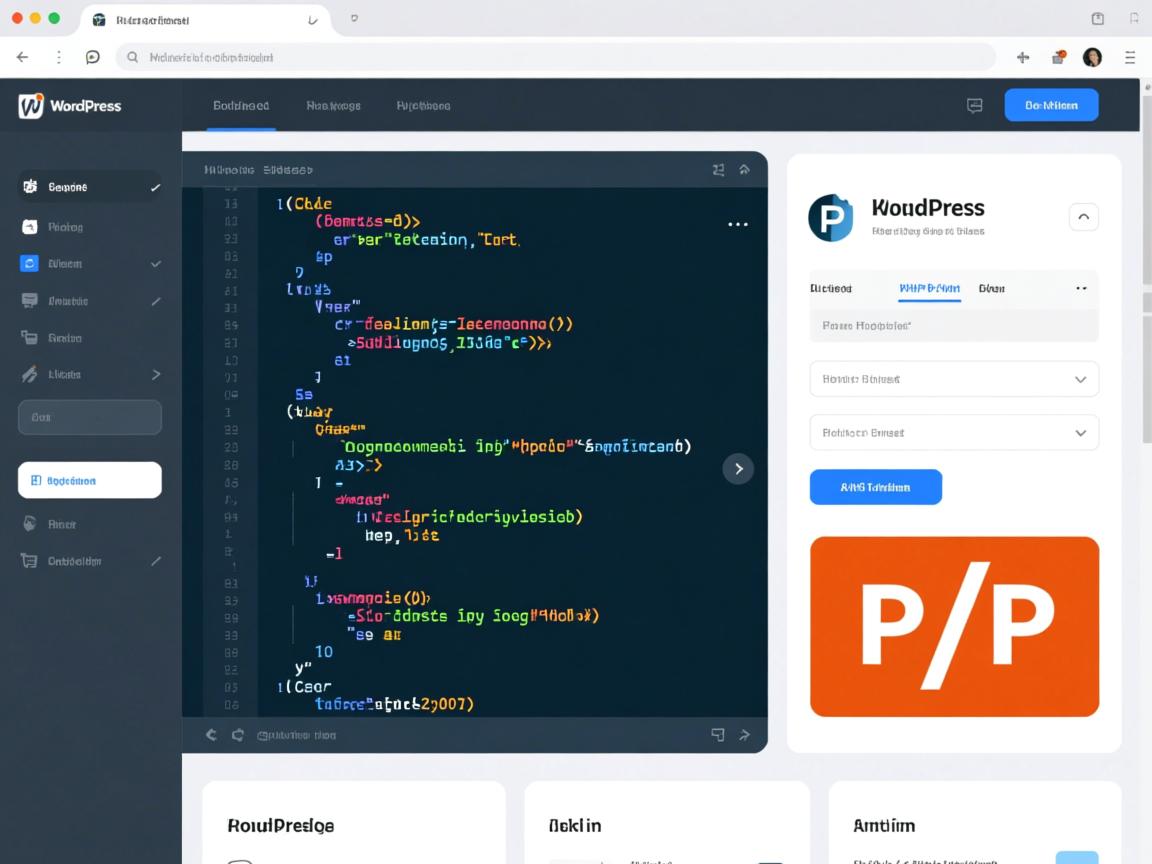Open the first dropdown in the plugin details panel

(x=953, y=379)
